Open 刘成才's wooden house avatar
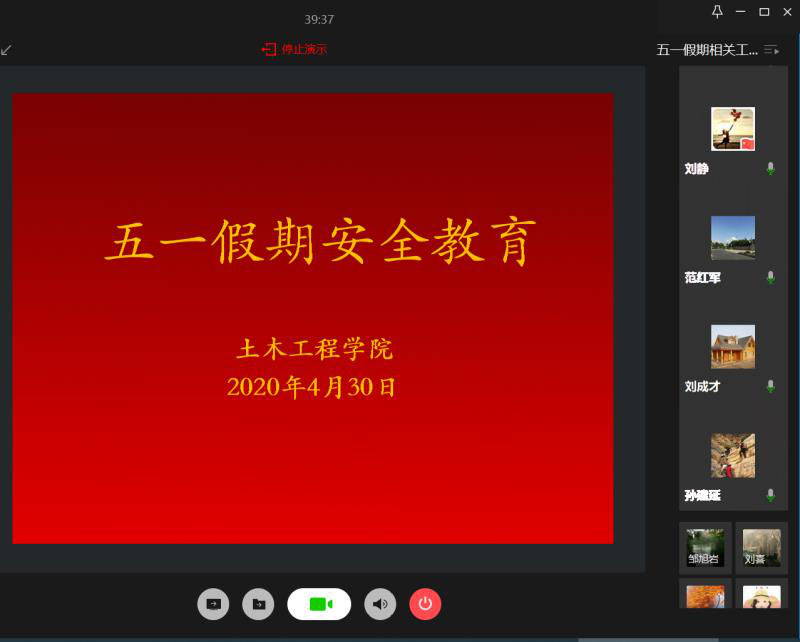Image resolution: width=800 pixels, height=642 pixels. point(733,347)
